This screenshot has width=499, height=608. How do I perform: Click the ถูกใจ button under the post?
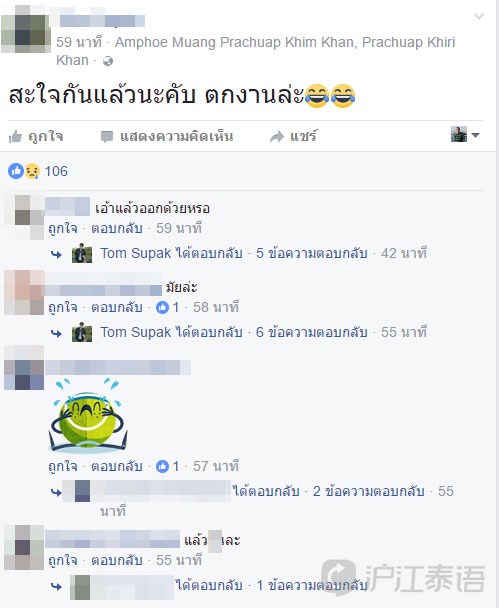tap(45, 136)
